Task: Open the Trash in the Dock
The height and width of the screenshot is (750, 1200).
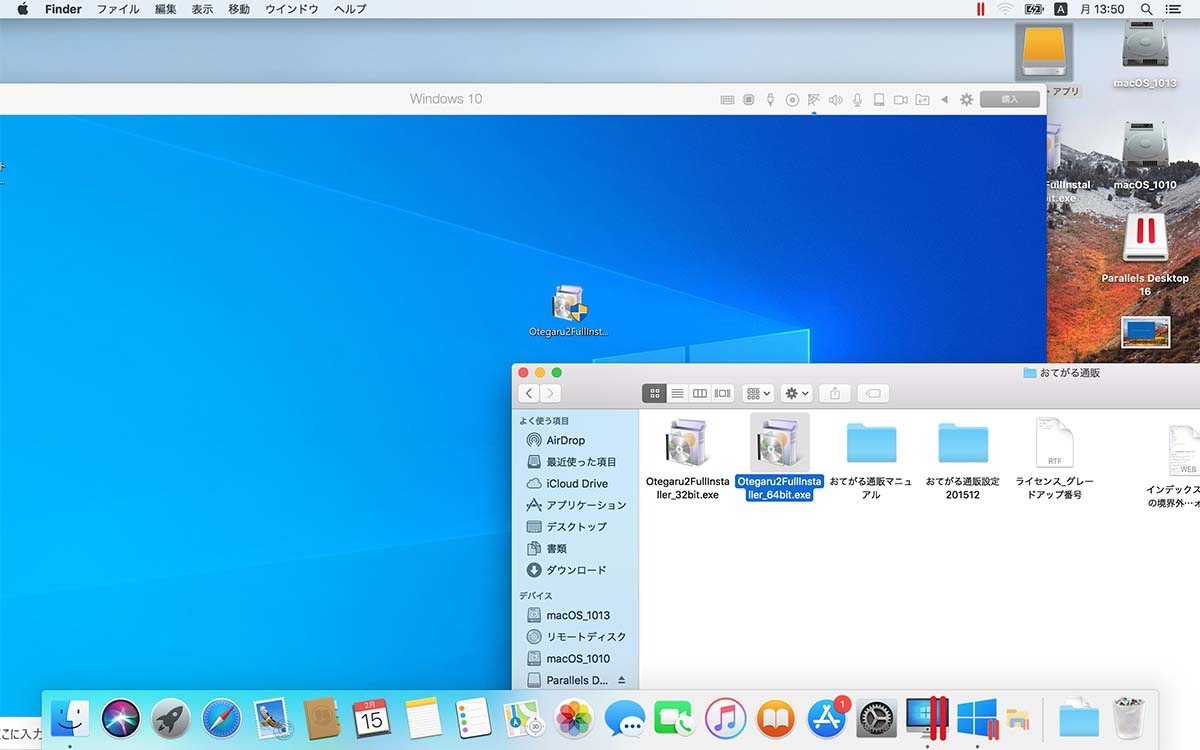Action: coord(1127,717)
